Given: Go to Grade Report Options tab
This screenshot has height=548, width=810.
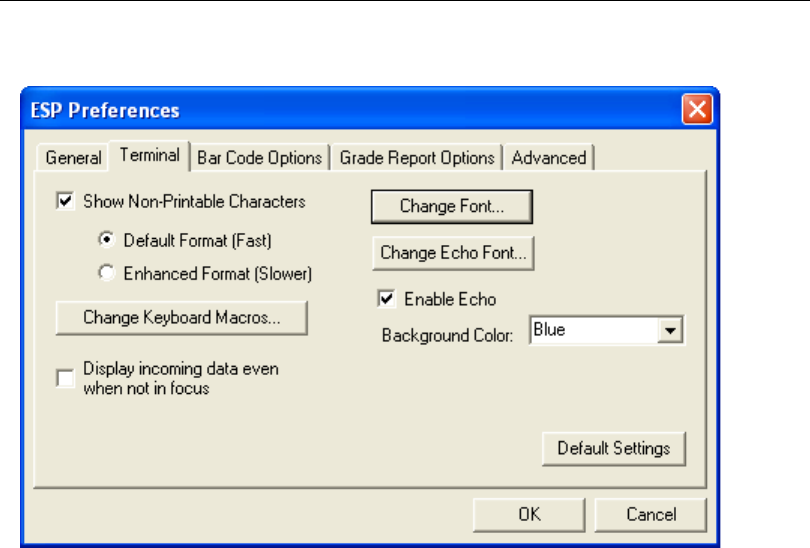Looking at the screenshot, I should 417,158.
